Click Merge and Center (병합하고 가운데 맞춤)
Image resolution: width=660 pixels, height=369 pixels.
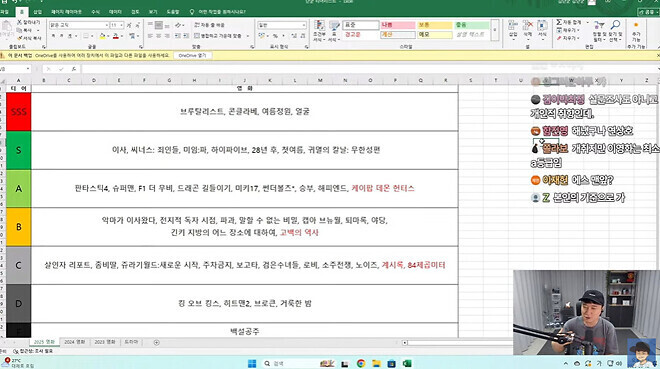218,36
